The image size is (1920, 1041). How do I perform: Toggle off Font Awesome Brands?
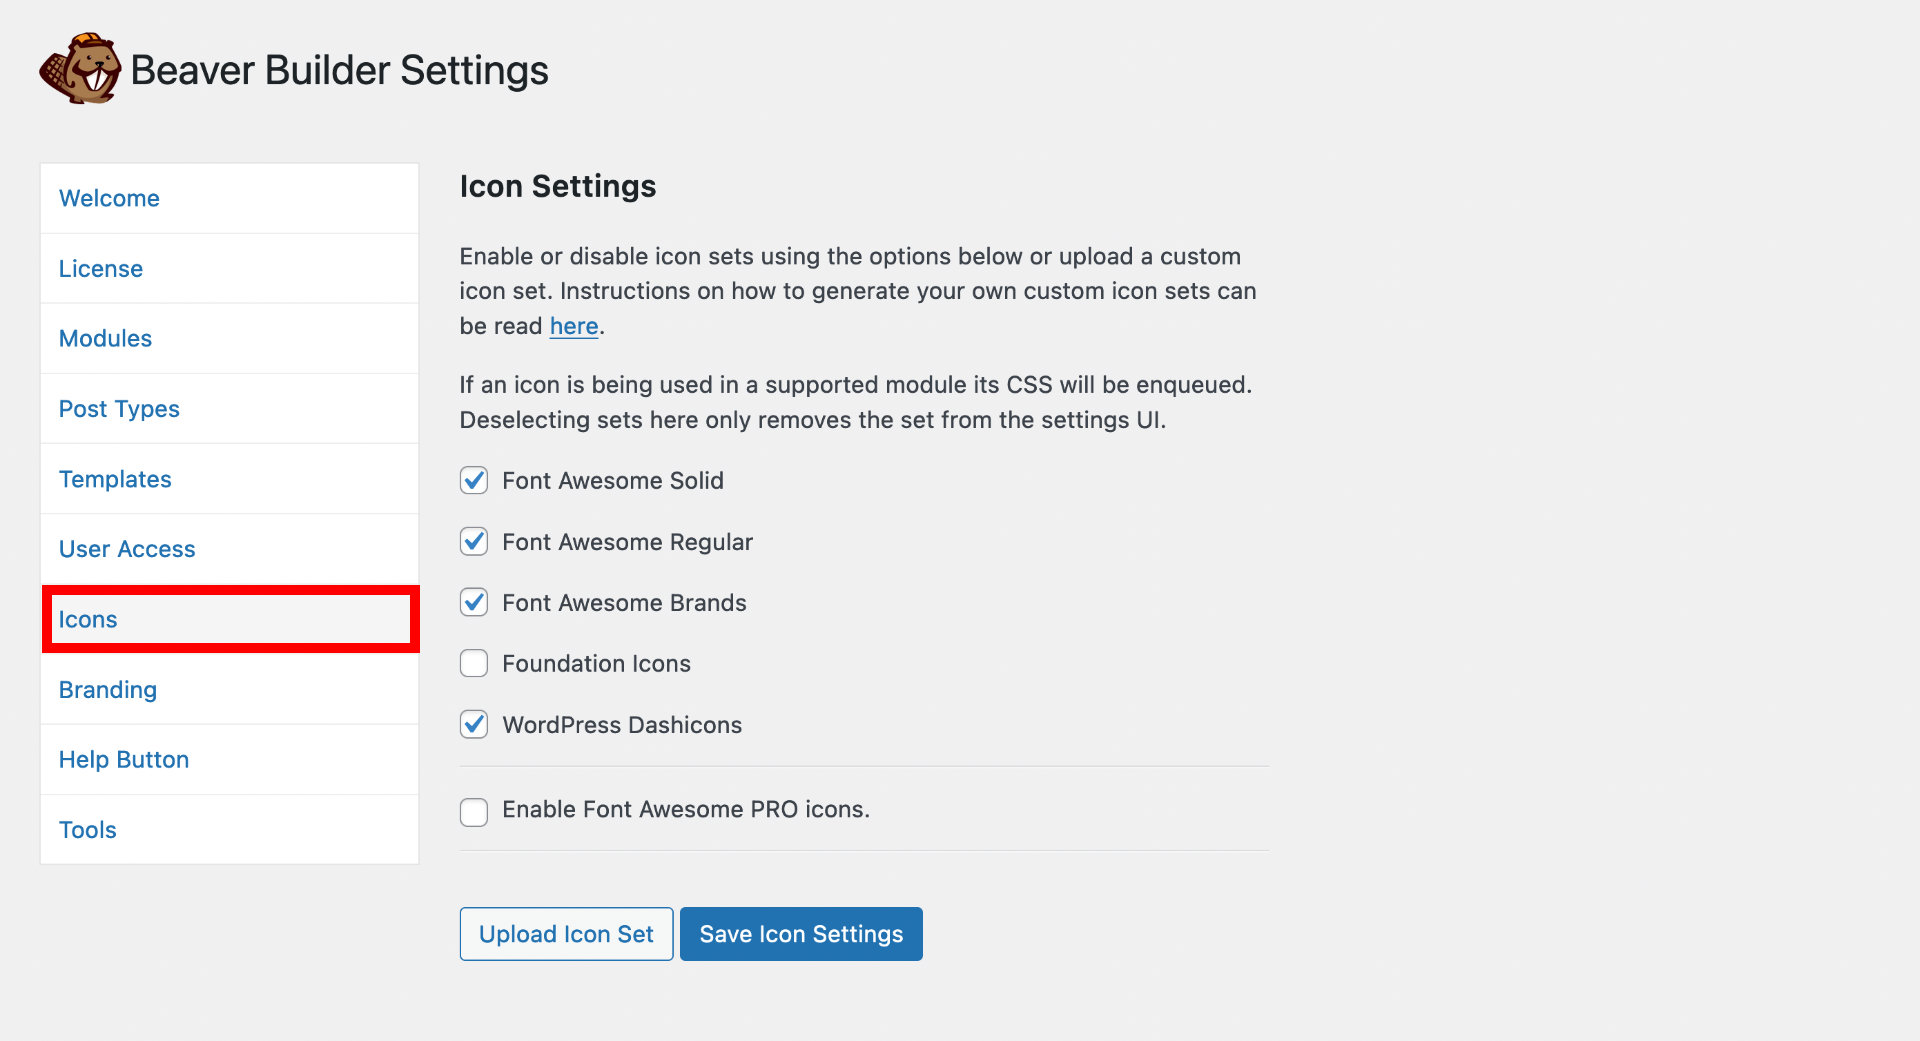click(473, 602)
